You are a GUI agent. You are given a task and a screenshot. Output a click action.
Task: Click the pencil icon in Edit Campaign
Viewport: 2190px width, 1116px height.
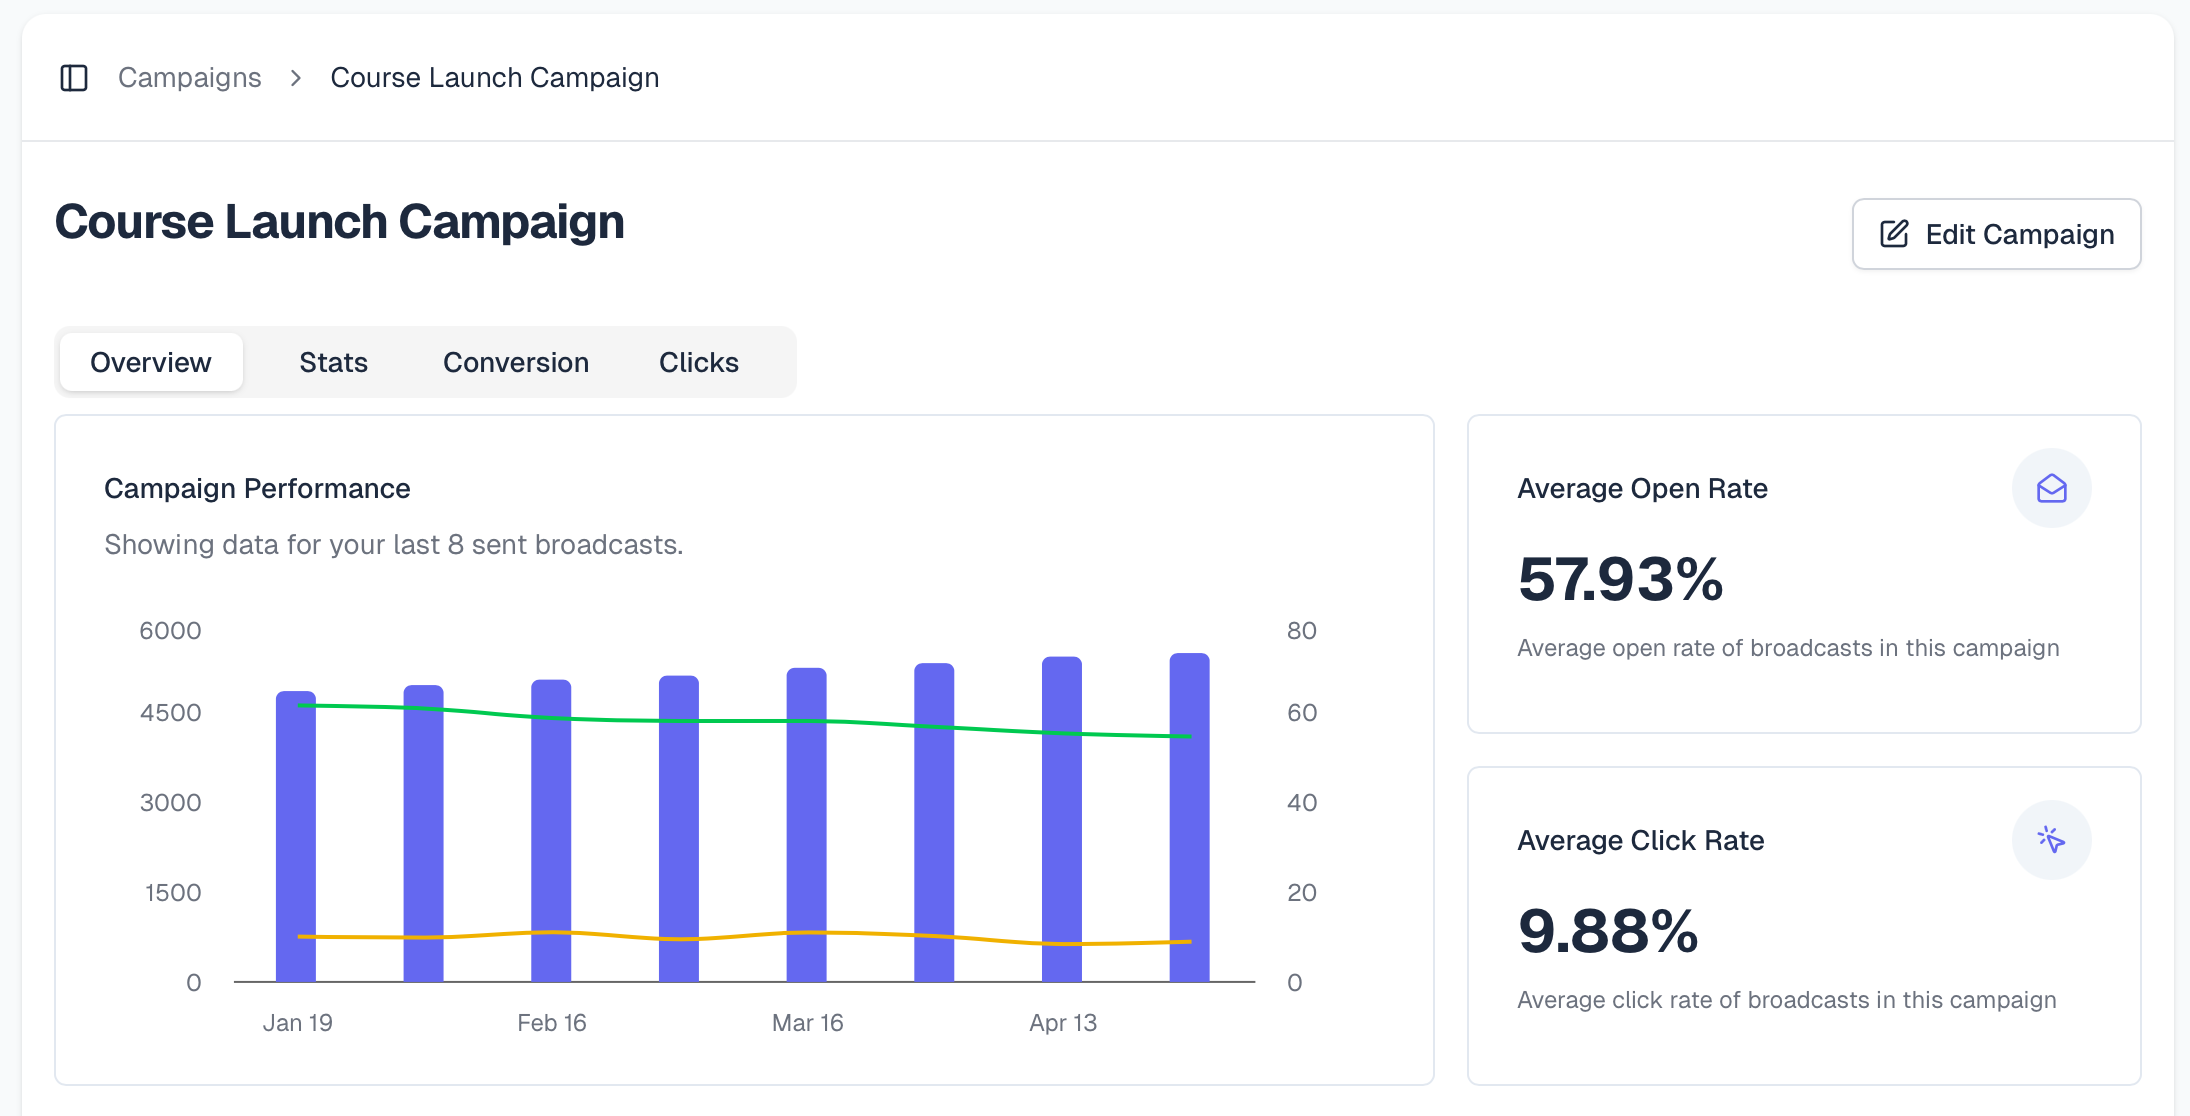(x=1894, y=234)
